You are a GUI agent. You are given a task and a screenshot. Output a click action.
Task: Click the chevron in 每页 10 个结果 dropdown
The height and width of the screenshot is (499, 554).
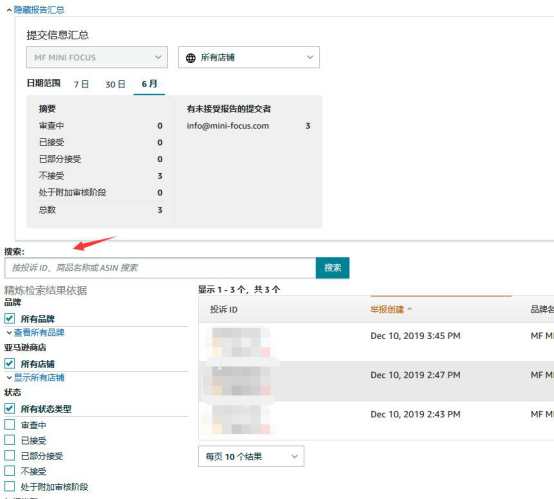(294, 456)
